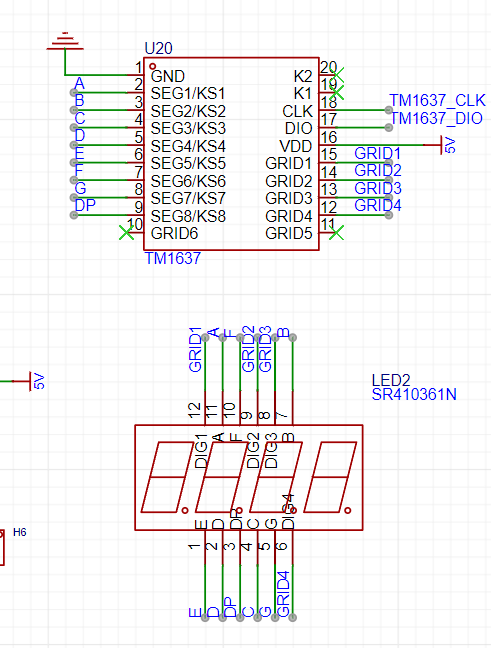Select the H6 component label

[19, 532]
